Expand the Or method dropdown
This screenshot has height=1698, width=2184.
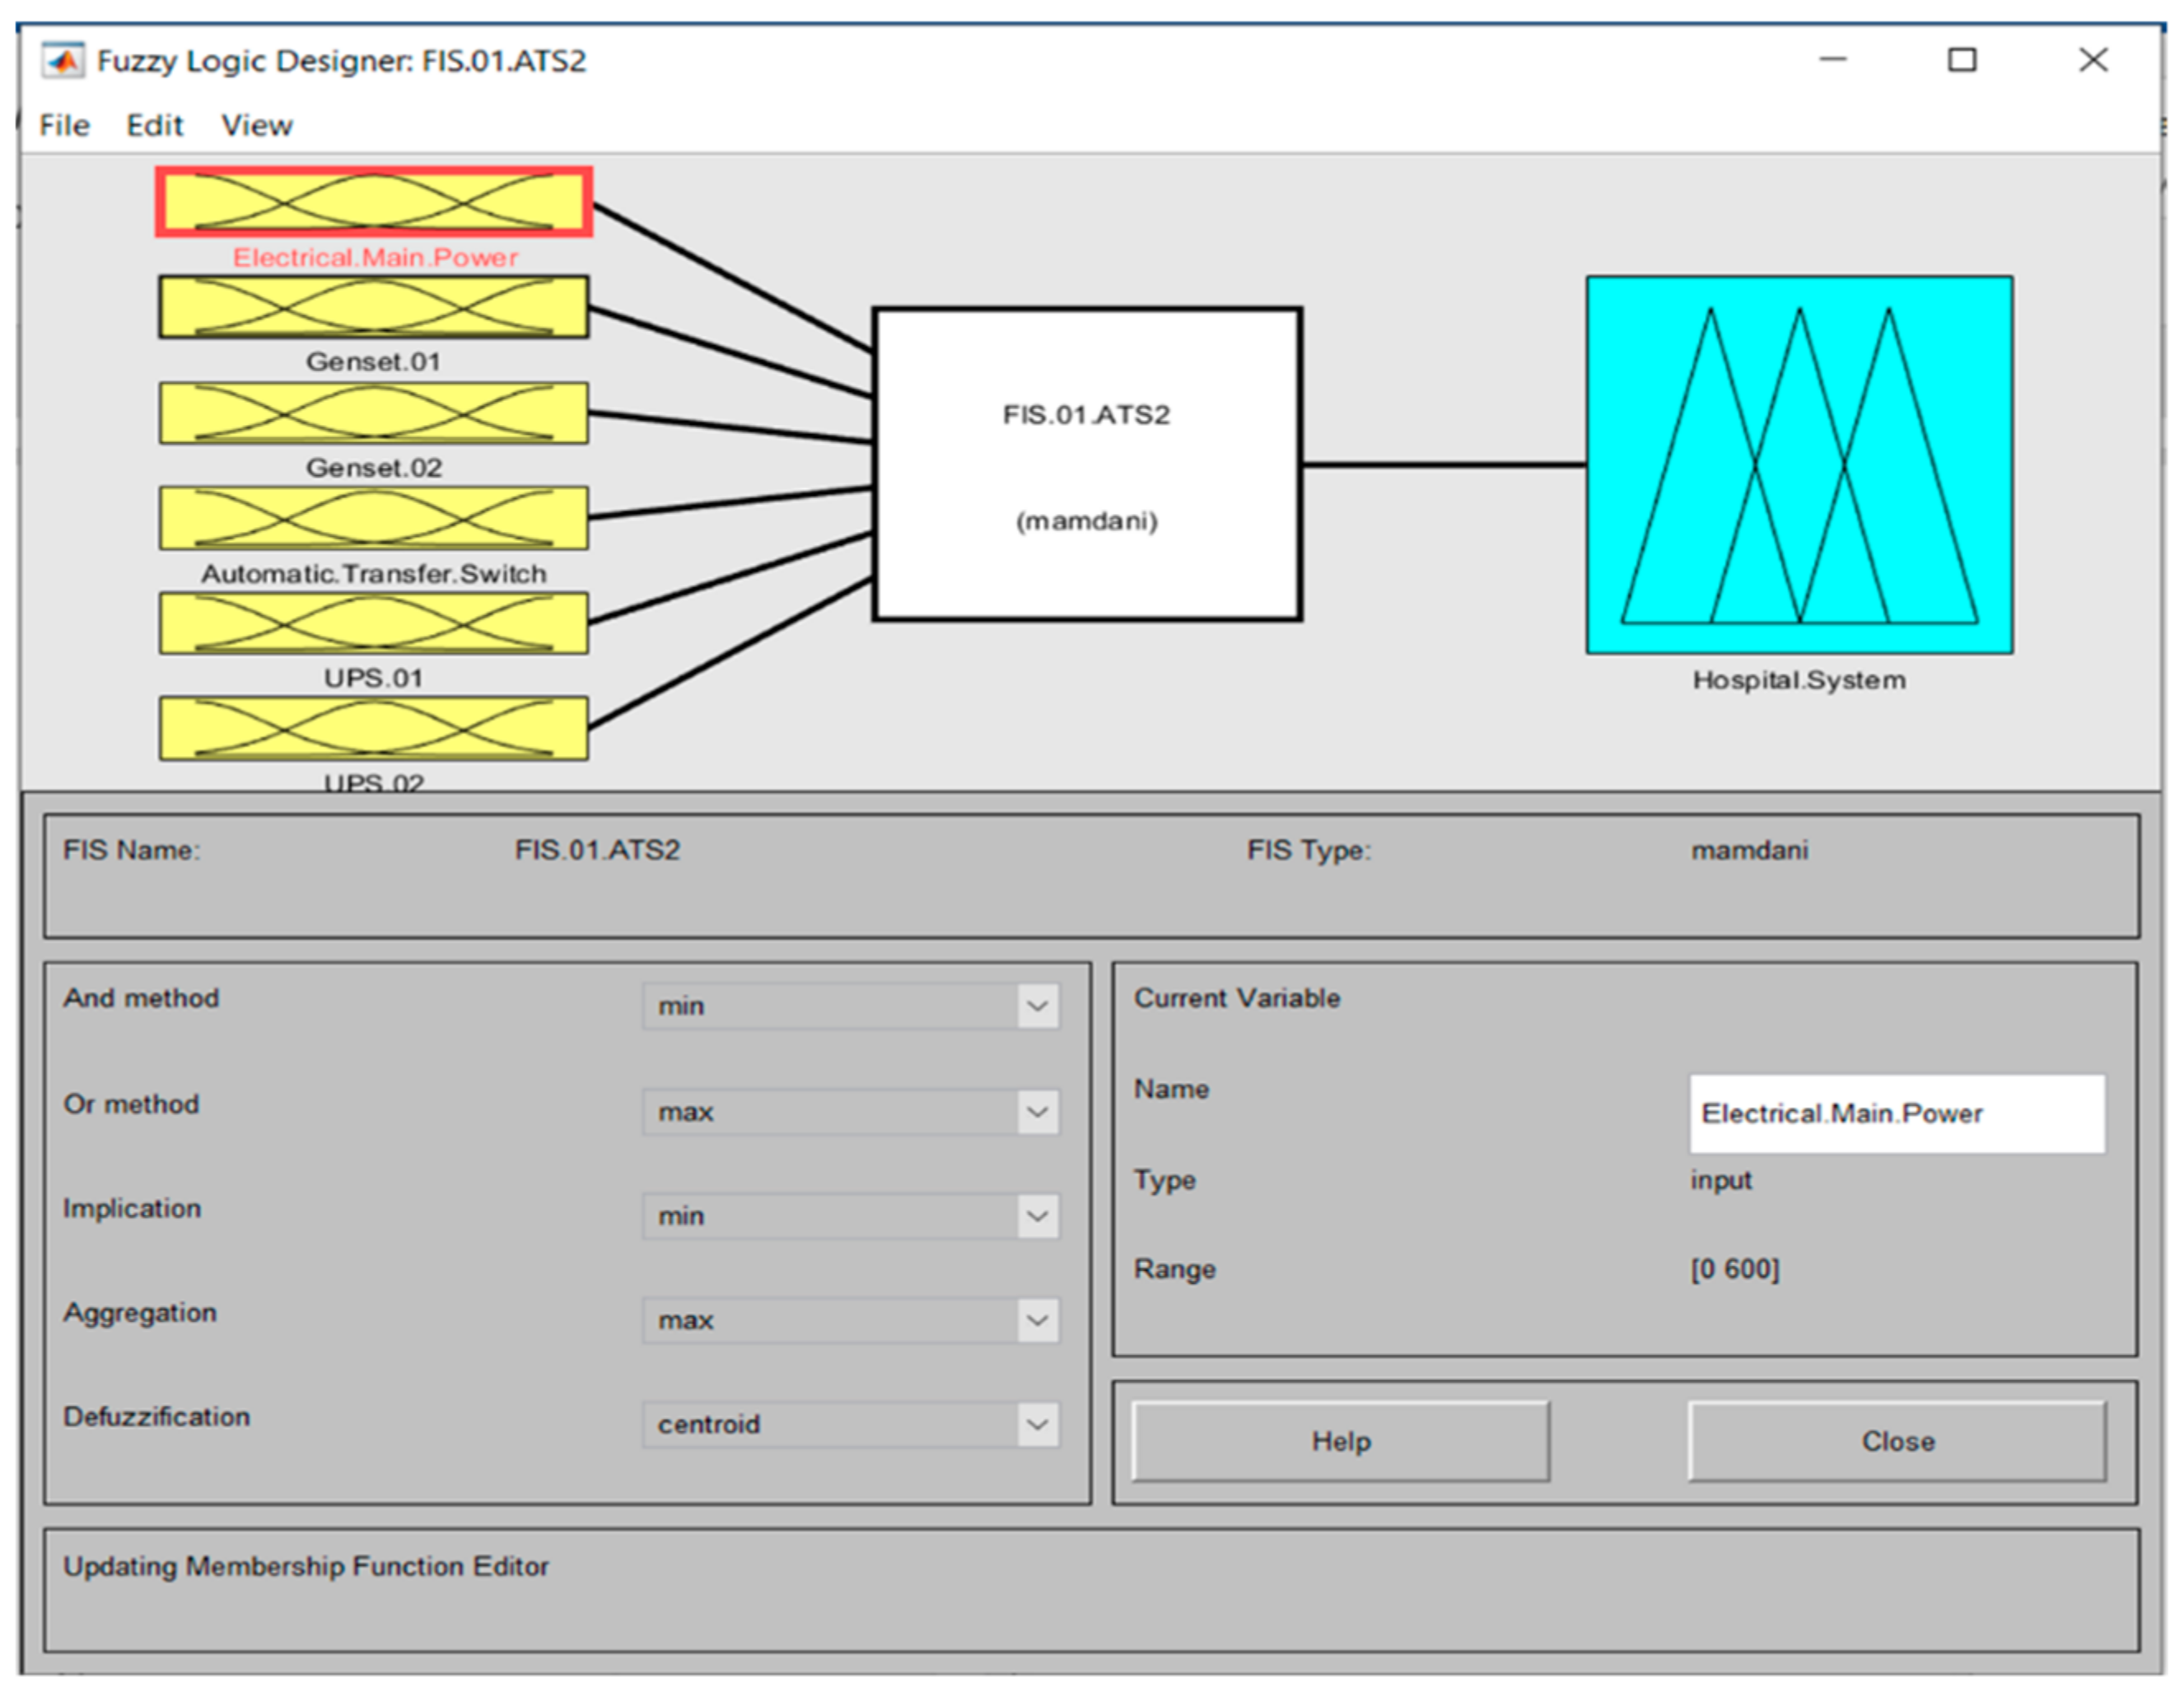pyautogui.click(x=850, y=1112)
